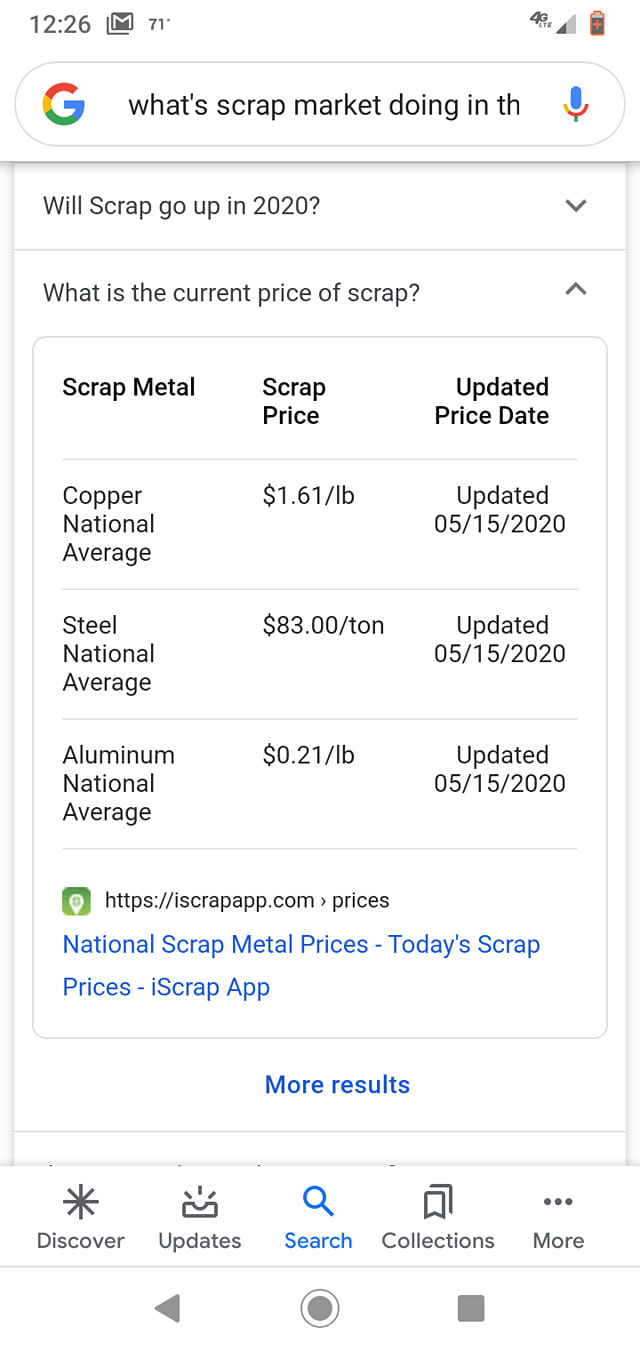
Task: Tap the search query input field
Action: (x=324, y=105)
